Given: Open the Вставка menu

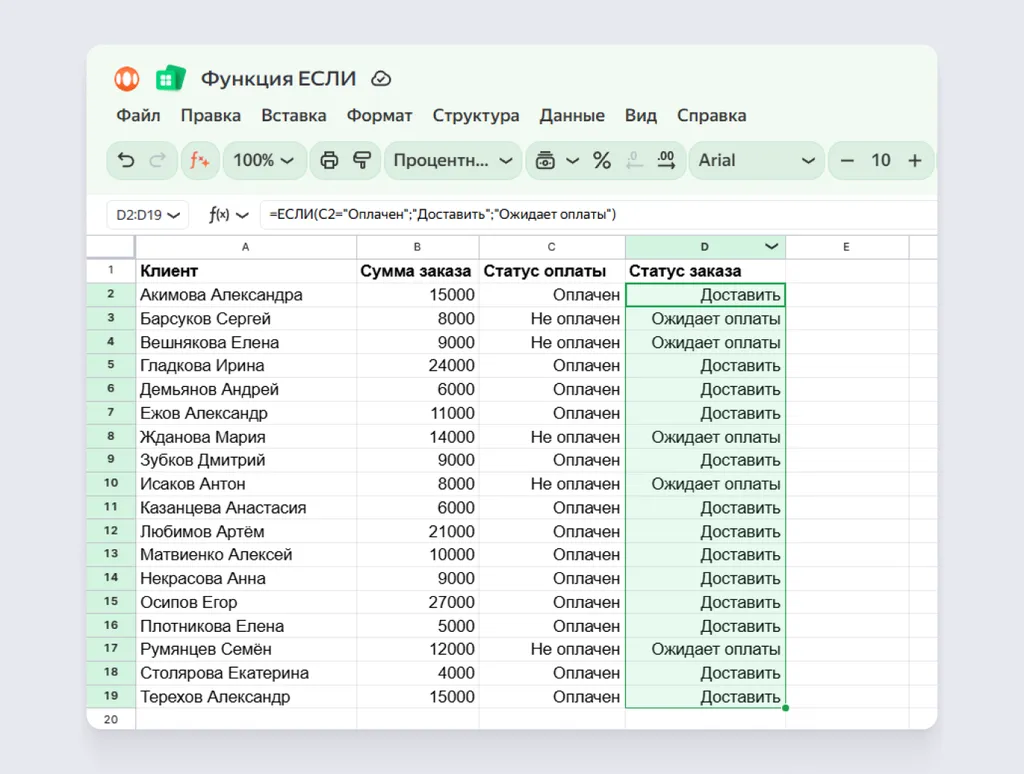Looking at the screenshot, I should tap(294, 116).
